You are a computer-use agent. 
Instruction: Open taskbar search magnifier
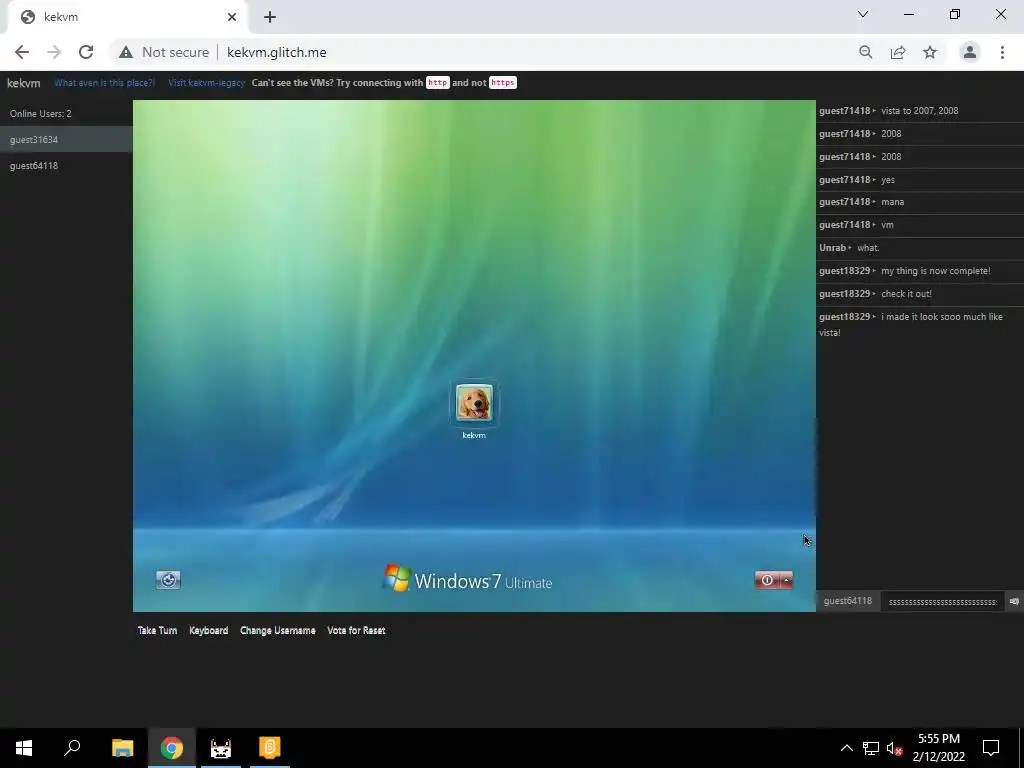72,748
